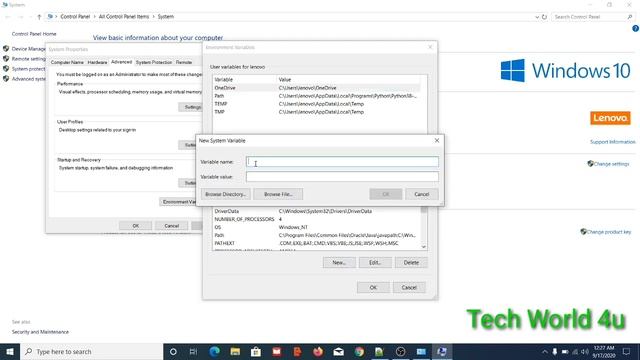Expand the address bar history dropdown
The height and width of the screenshot is (360, 640).
(x=537, y=17)
